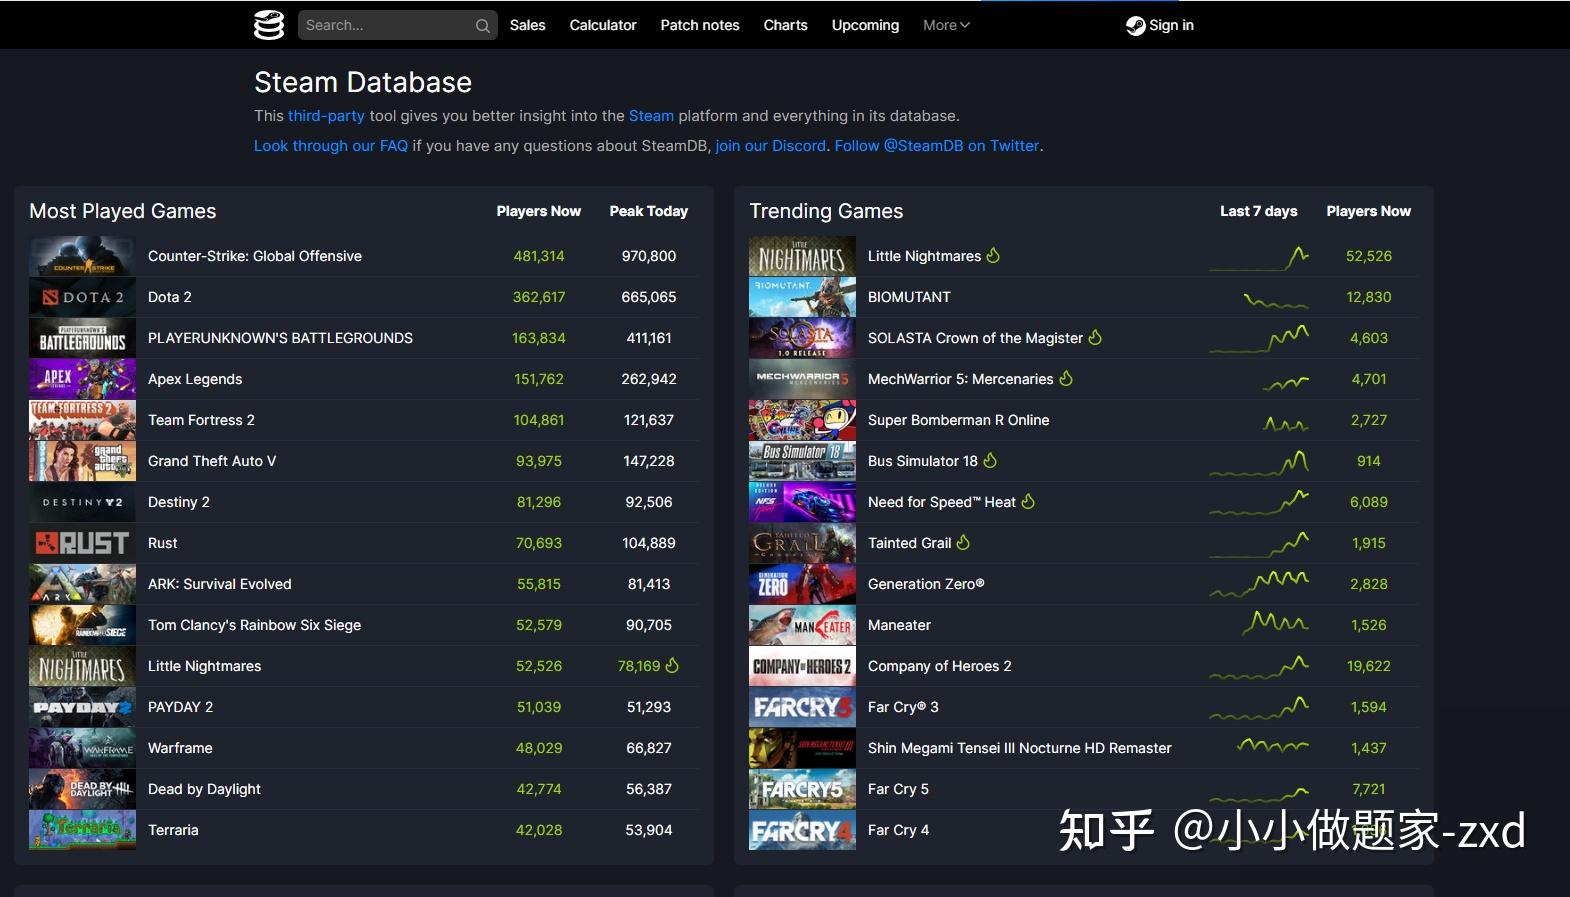
Task: Click flame icon next to SOLASTA Crown of the Magister
Action: click(x=1095, y=337)
